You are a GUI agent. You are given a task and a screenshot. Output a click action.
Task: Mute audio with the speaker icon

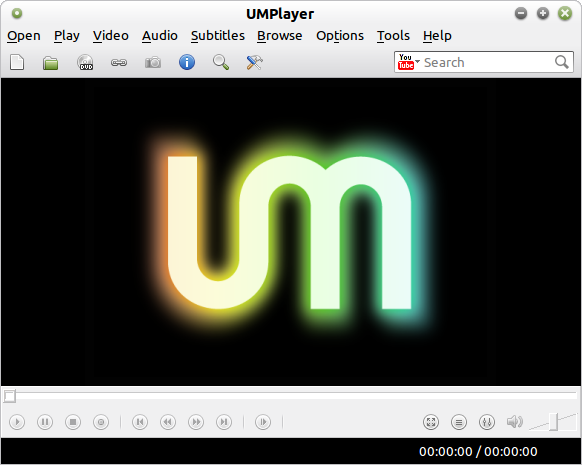pos(515,422)
